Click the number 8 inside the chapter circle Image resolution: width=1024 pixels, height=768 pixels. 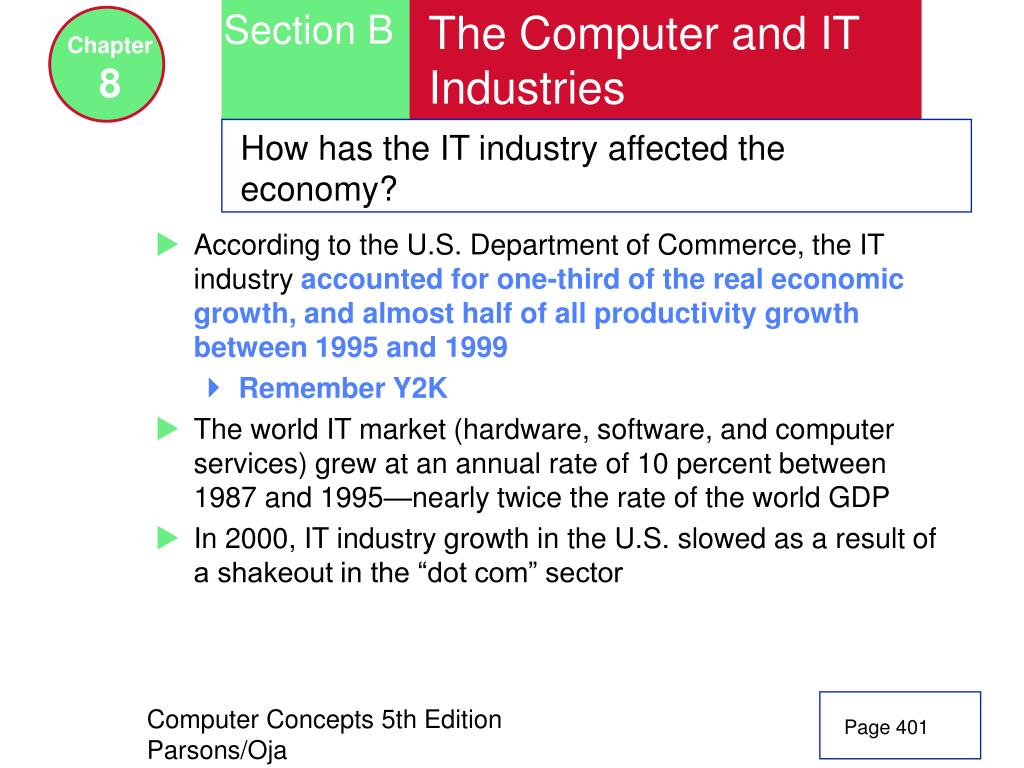click(110, 84)
